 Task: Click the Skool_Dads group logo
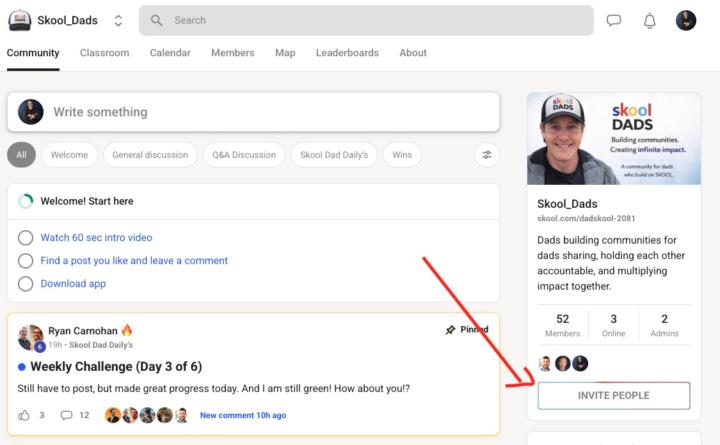pyautogui.click(x=20, y=20)
